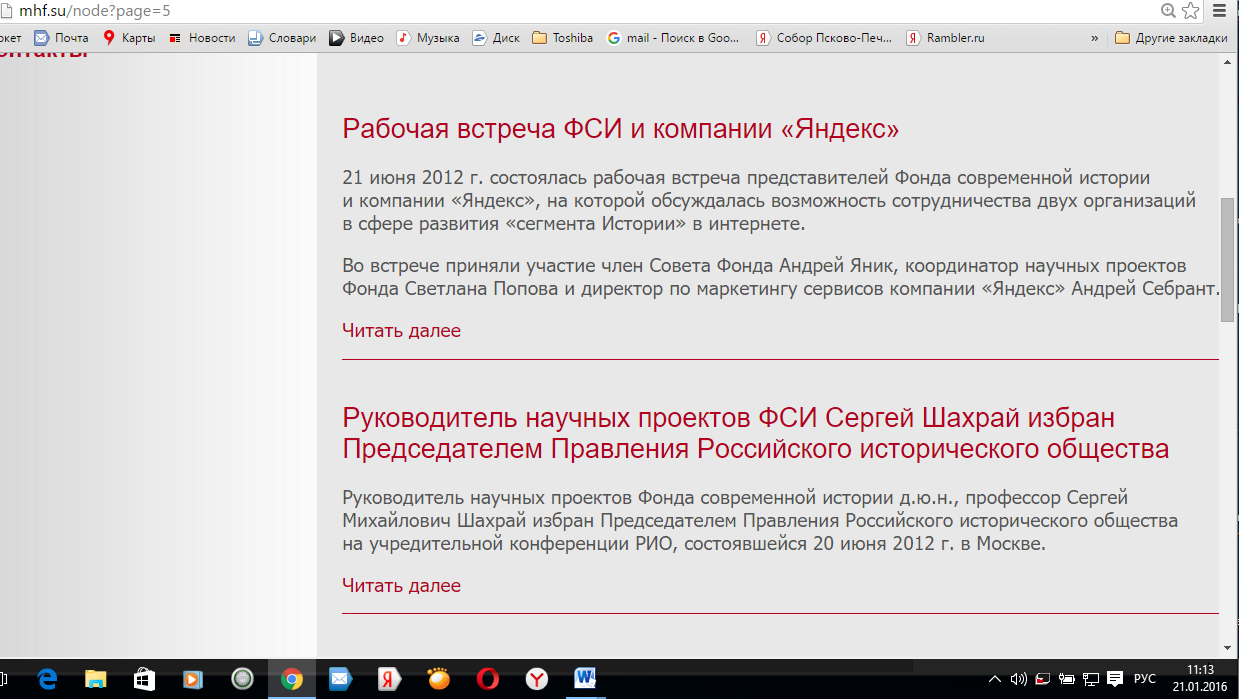Switch the РУС input language indicator

(x=1145, y=679)
